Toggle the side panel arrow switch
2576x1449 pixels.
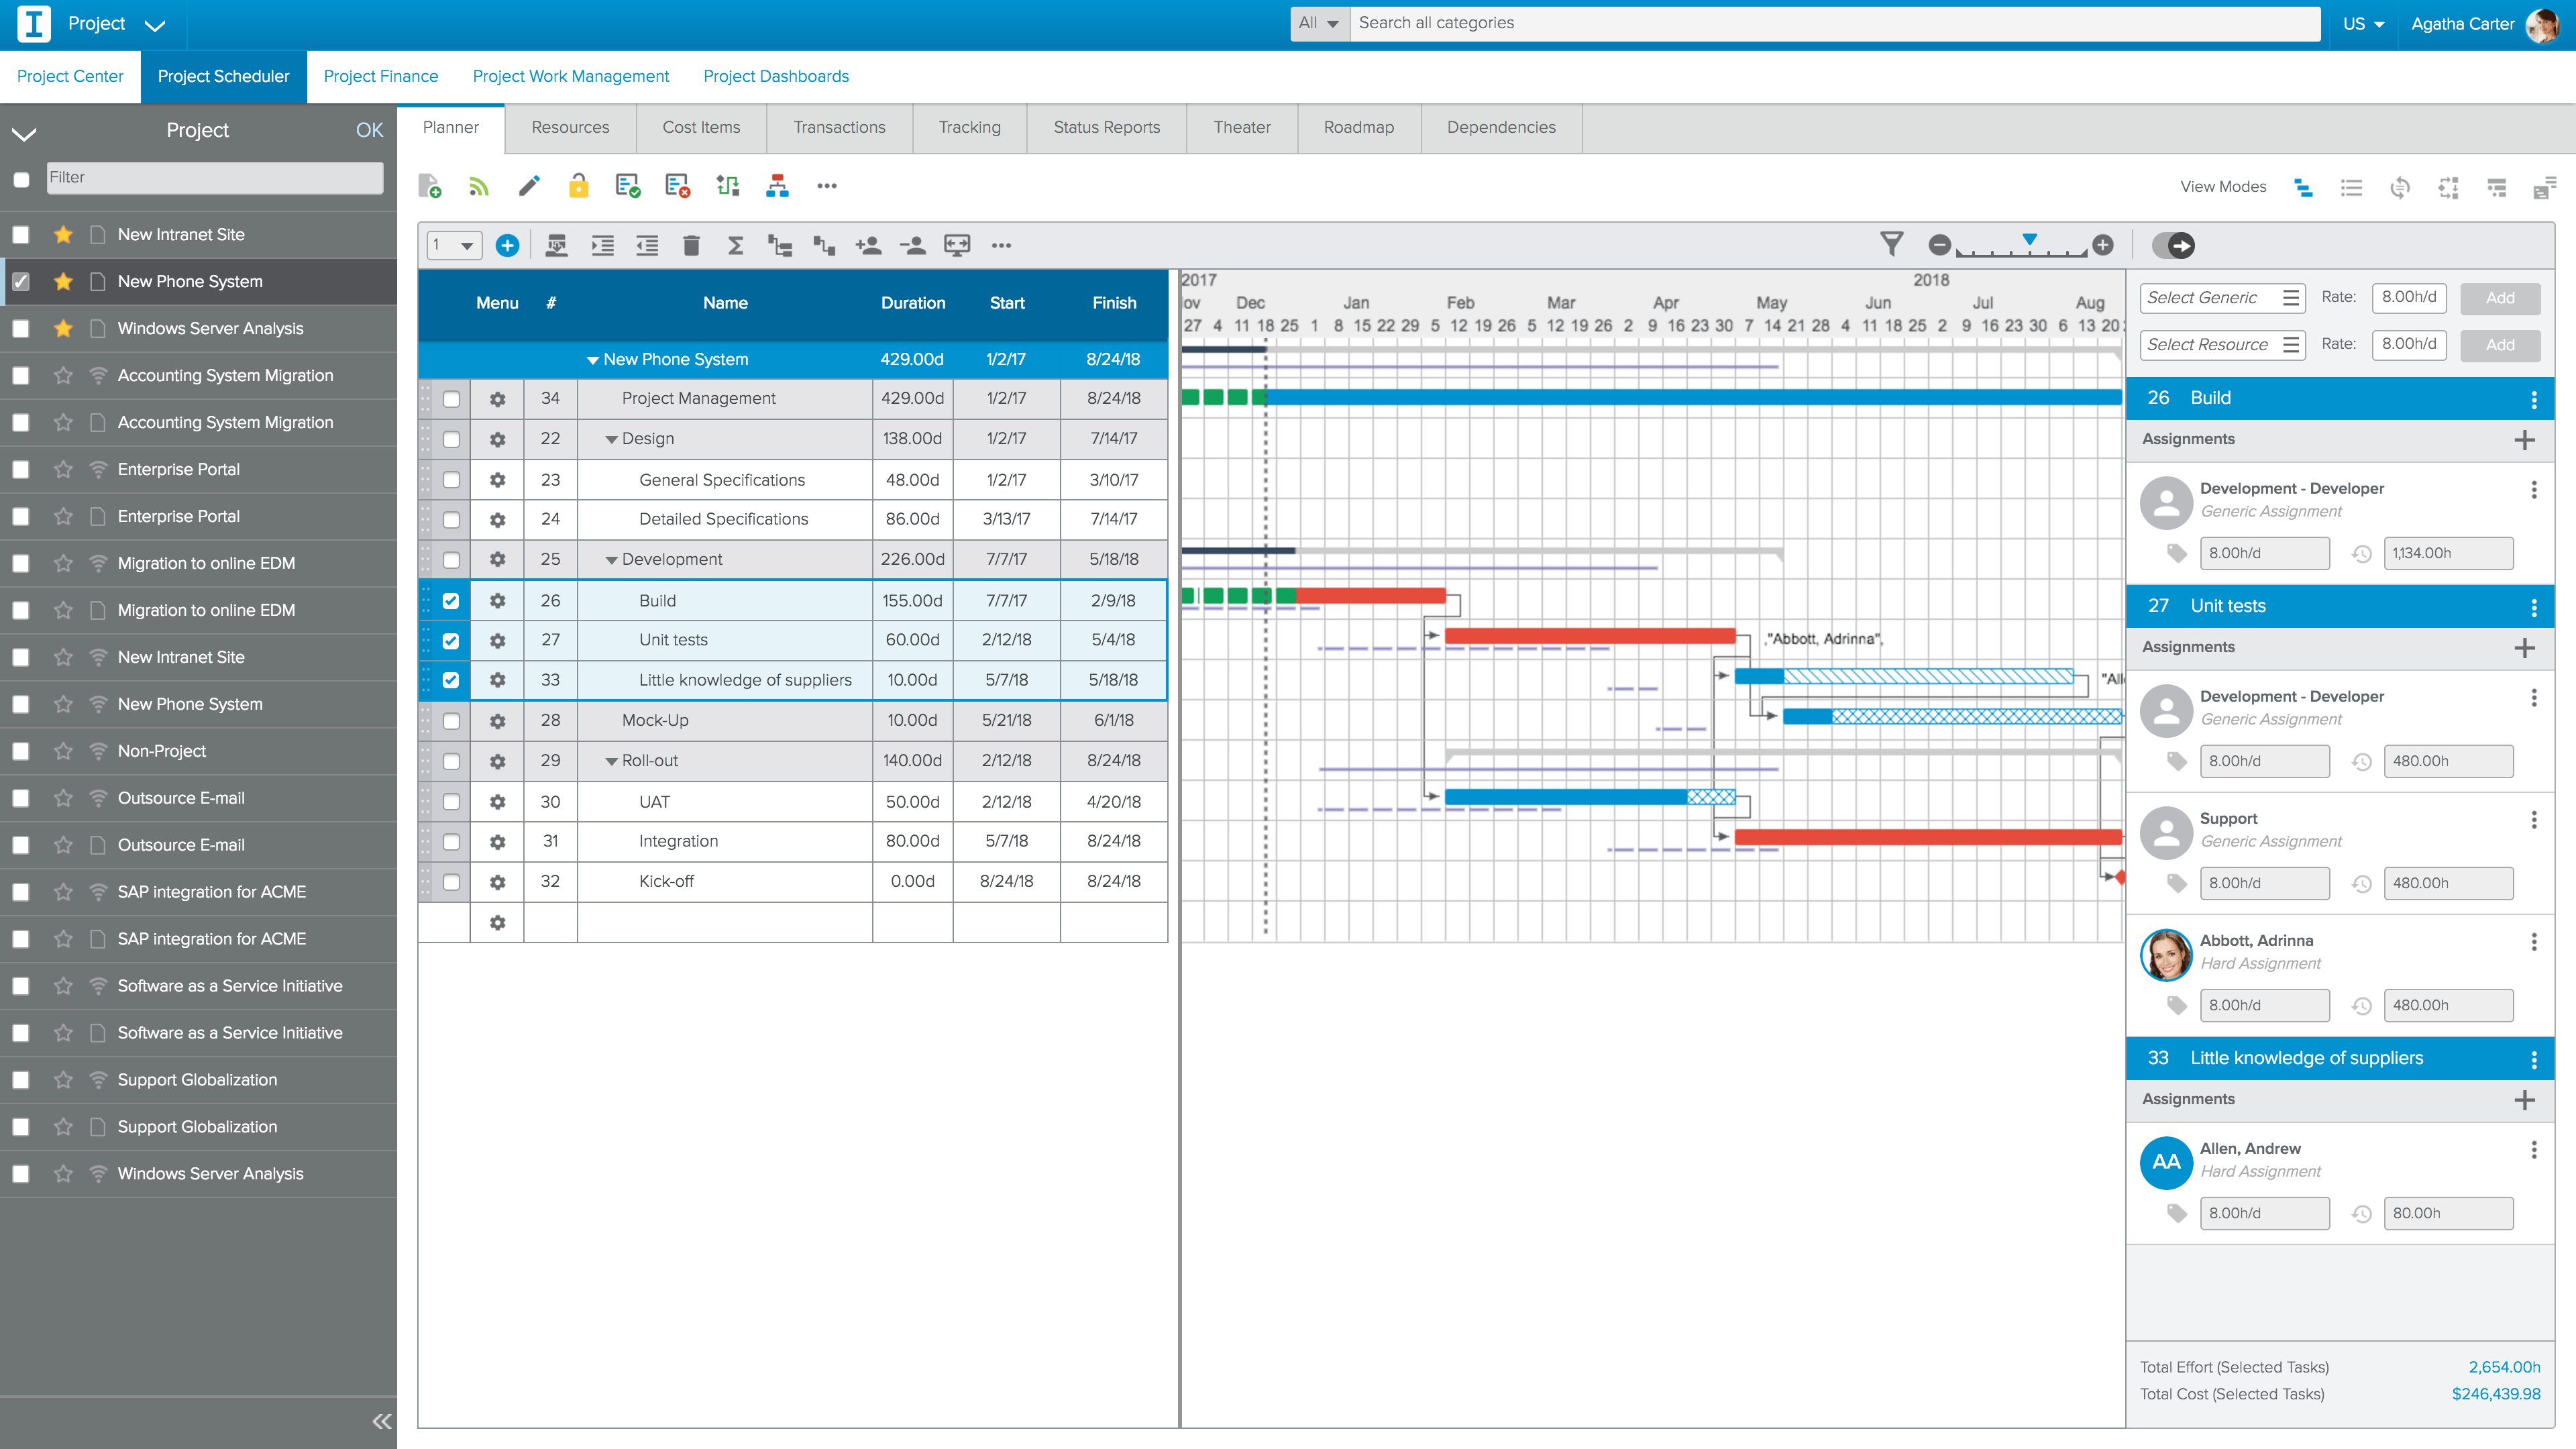[2173, 245]
